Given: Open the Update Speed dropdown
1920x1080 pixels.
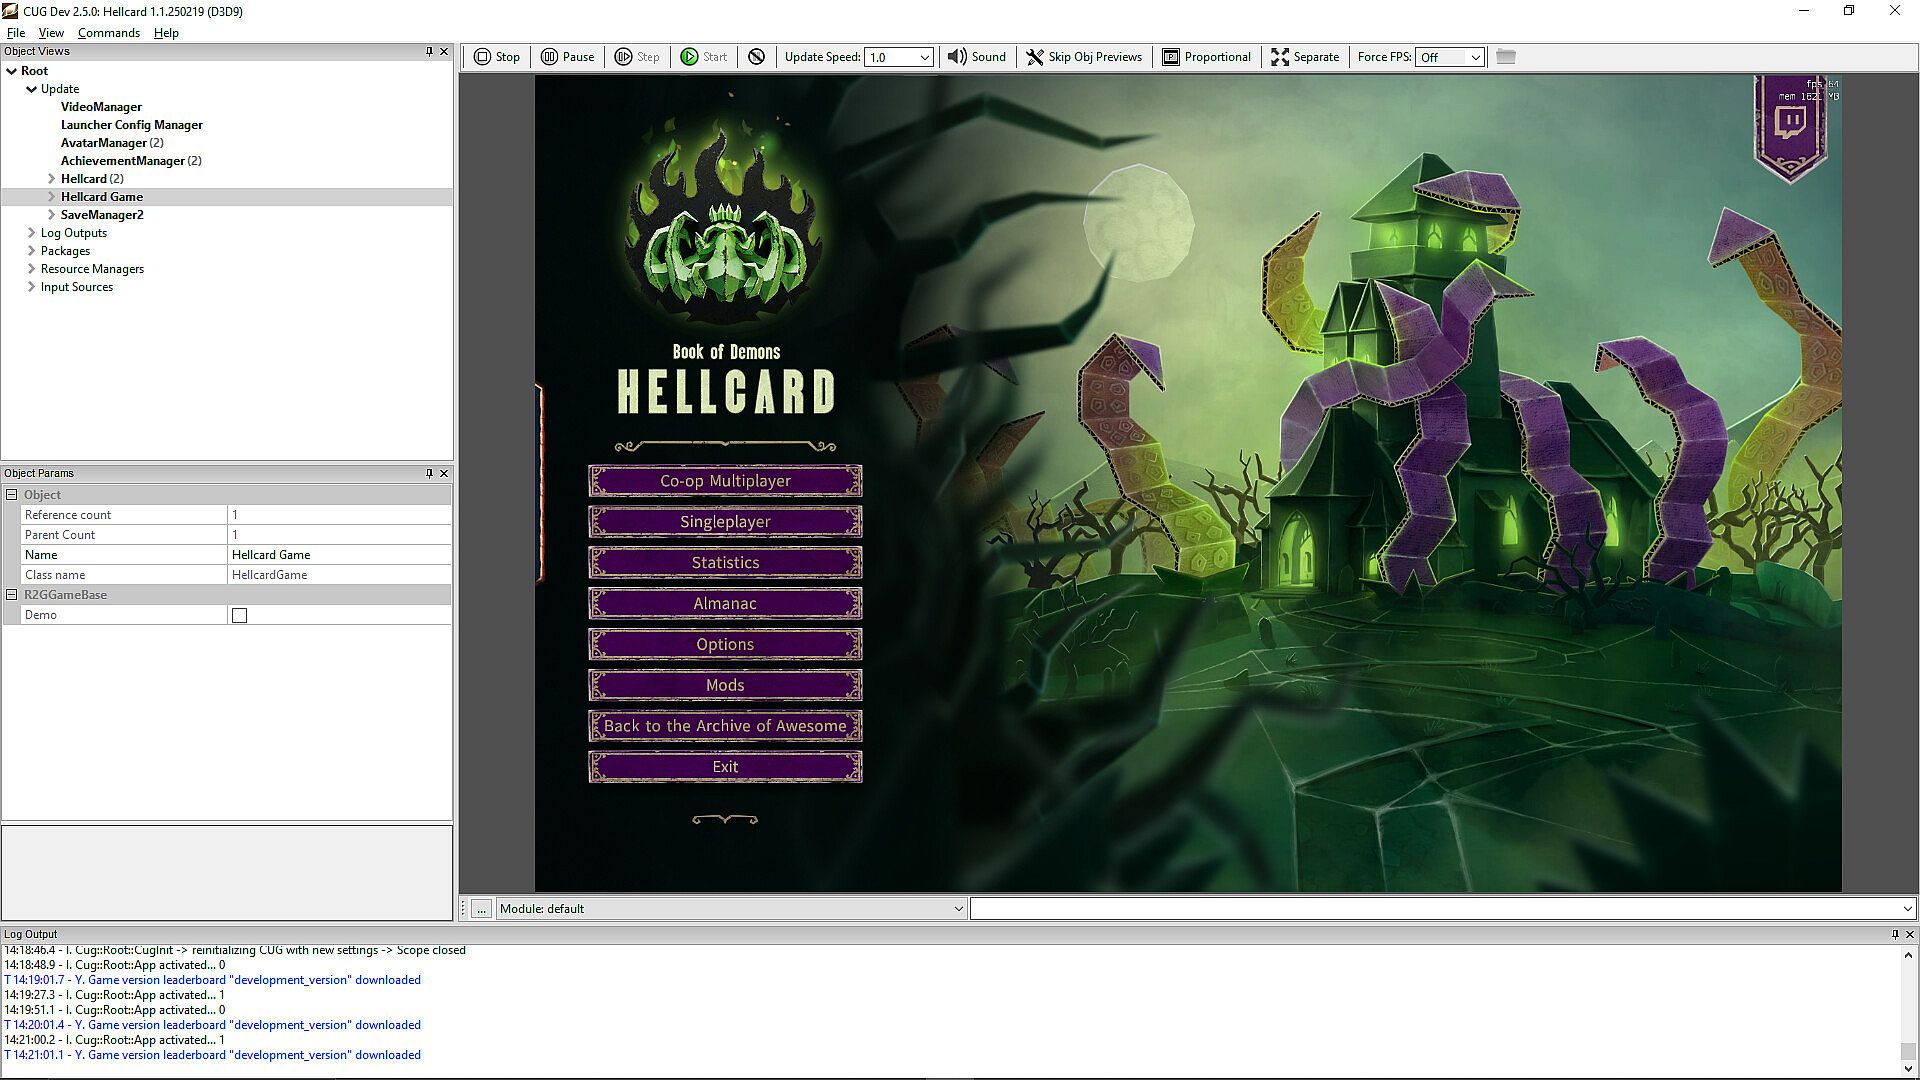Looking at the screenshot, I should 925,58.
